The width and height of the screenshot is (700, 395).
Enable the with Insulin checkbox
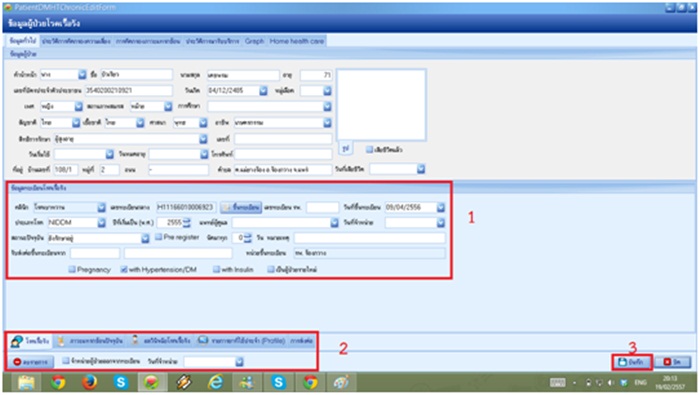[217, 269]
